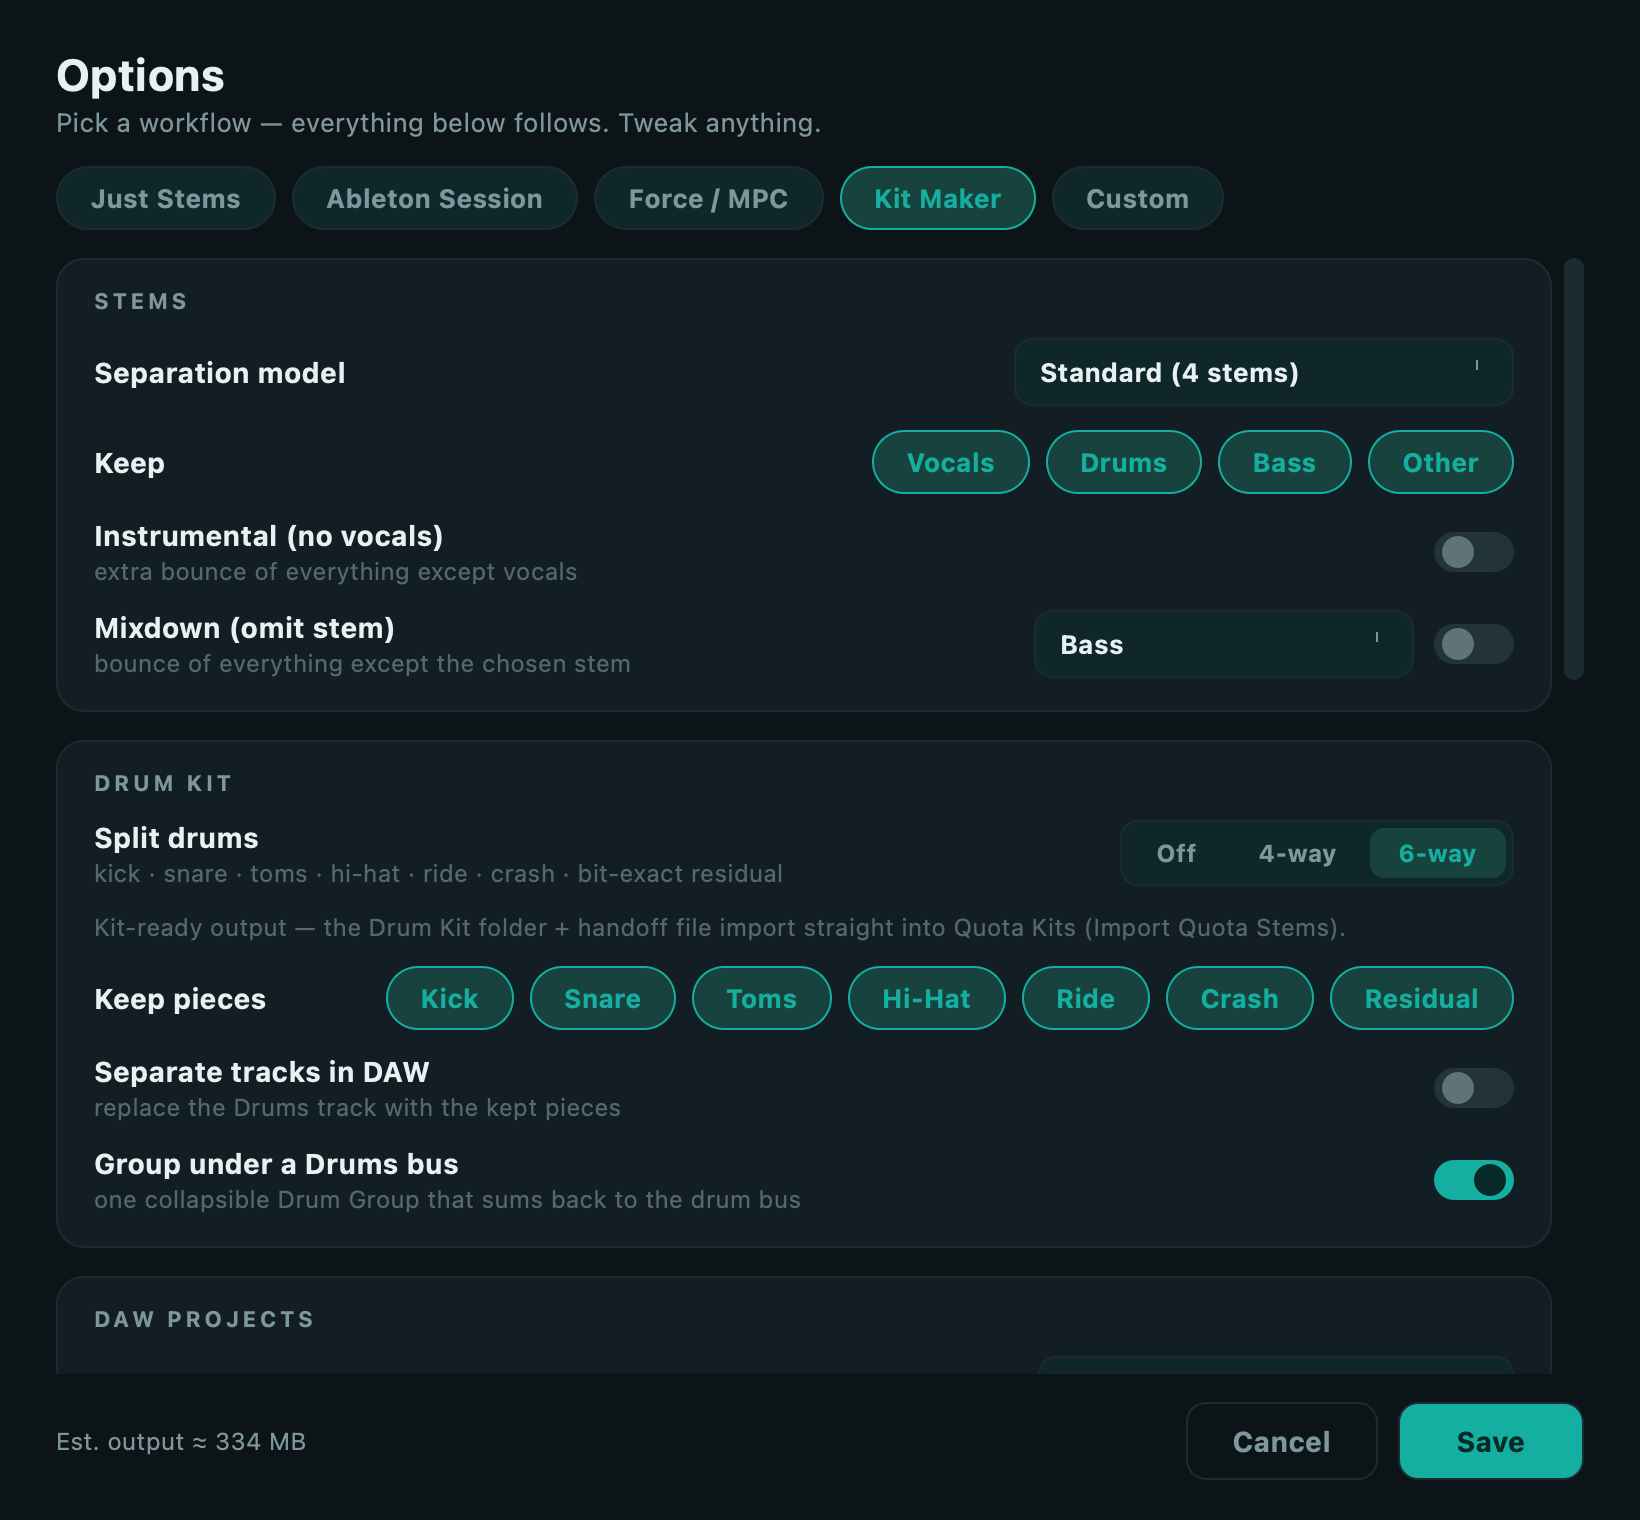Toggle the Bass stem chip
Viewport: 1640px width, 1520px height.
[1284, 462]
